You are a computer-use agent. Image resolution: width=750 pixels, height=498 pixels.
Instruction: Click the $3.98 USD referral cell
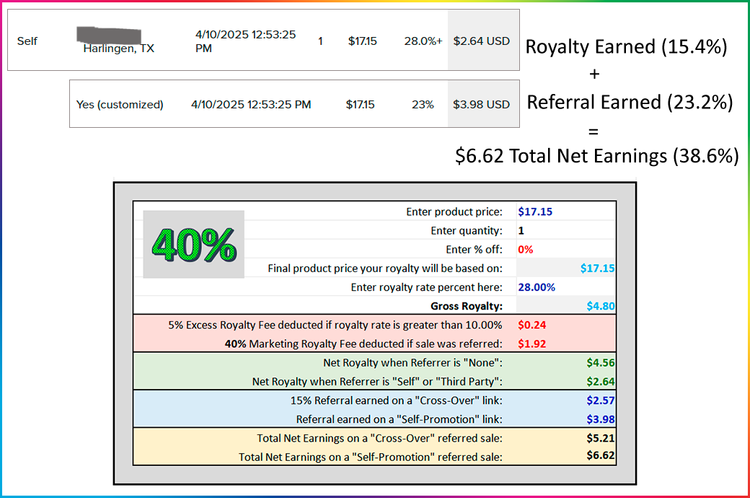[482, 103]
